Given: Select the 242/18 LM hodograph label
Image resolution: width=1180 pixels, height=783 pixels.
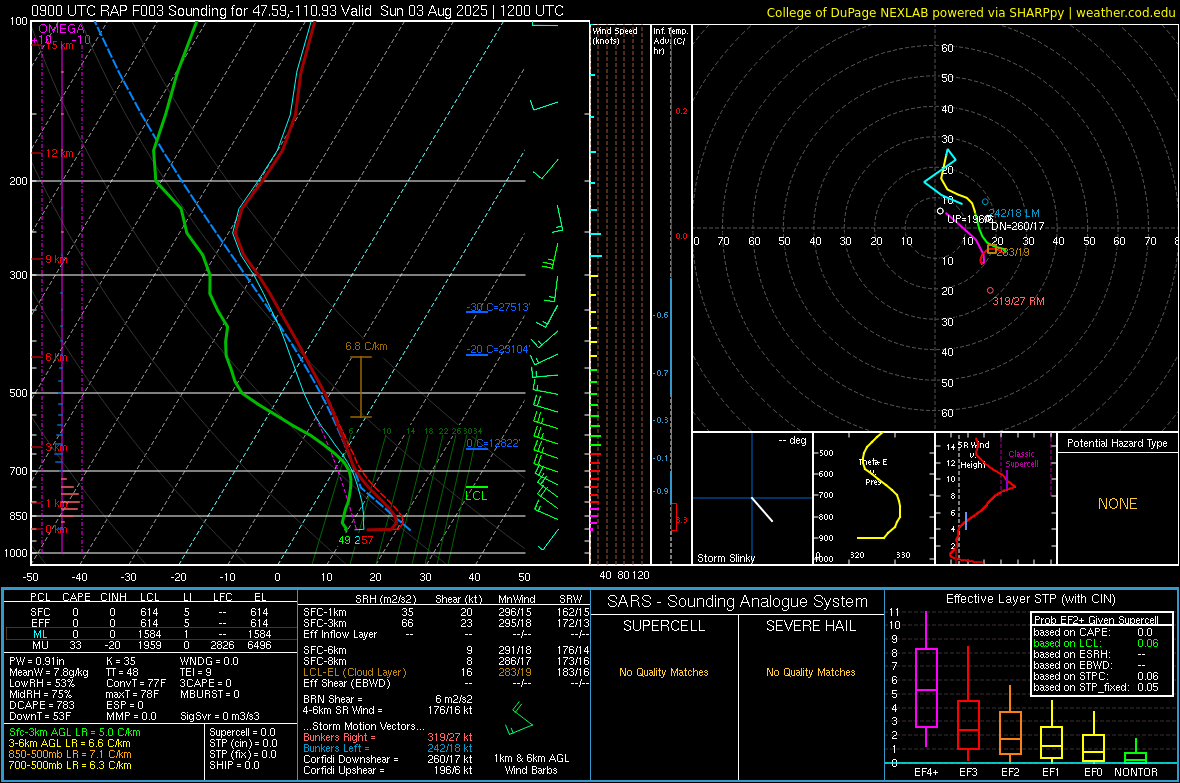Looking at the screenshot, I should pos(1014,213).
